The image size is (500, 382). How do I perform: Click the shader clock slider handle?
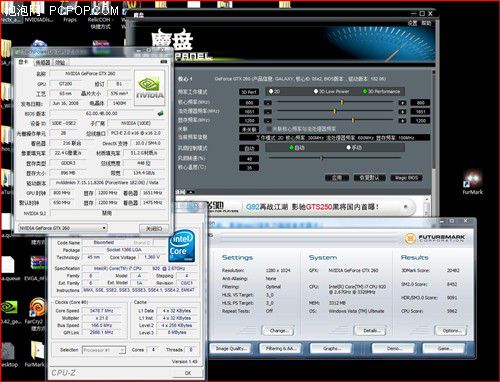tap(335, 111)
